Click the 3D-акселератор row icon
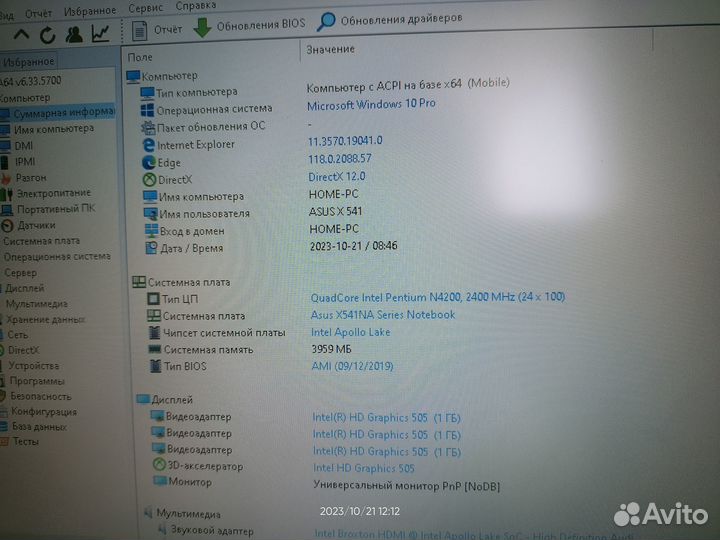The height and width of the screenshot is (540, 720). (x=159, y=465)
